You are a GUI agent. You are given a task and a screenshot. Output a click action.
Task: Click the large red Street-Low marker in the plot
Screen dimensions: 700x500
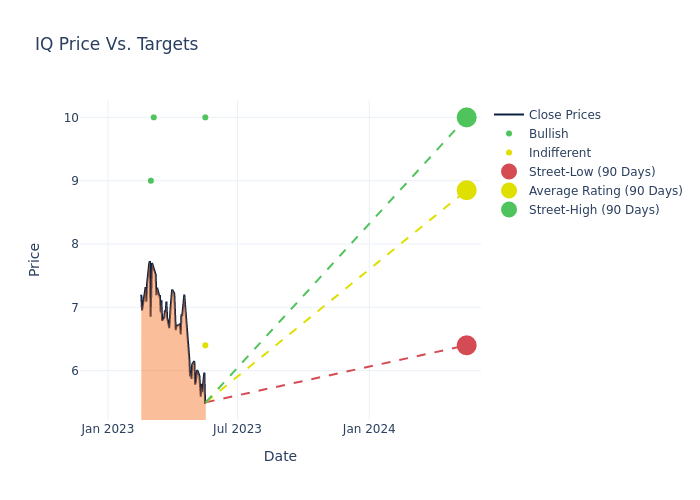(466, 345)
